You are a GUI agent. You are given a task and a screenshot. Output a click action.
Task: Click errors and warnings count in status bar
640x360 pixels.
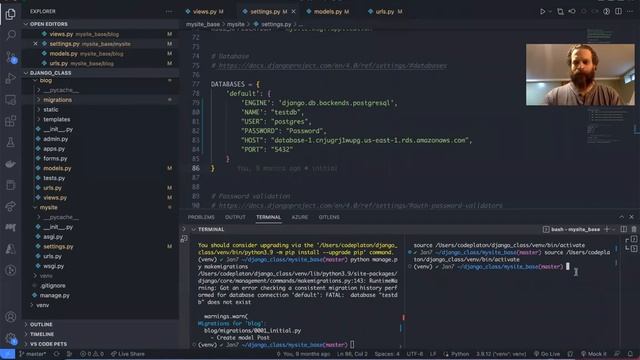(x=91, y=354)
